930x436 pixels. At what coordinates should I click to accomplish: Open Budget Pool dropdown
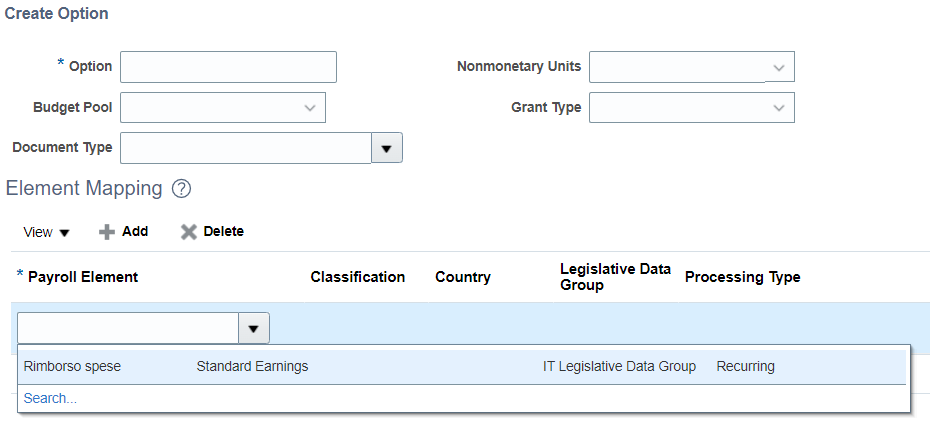(x=223, y=107)
